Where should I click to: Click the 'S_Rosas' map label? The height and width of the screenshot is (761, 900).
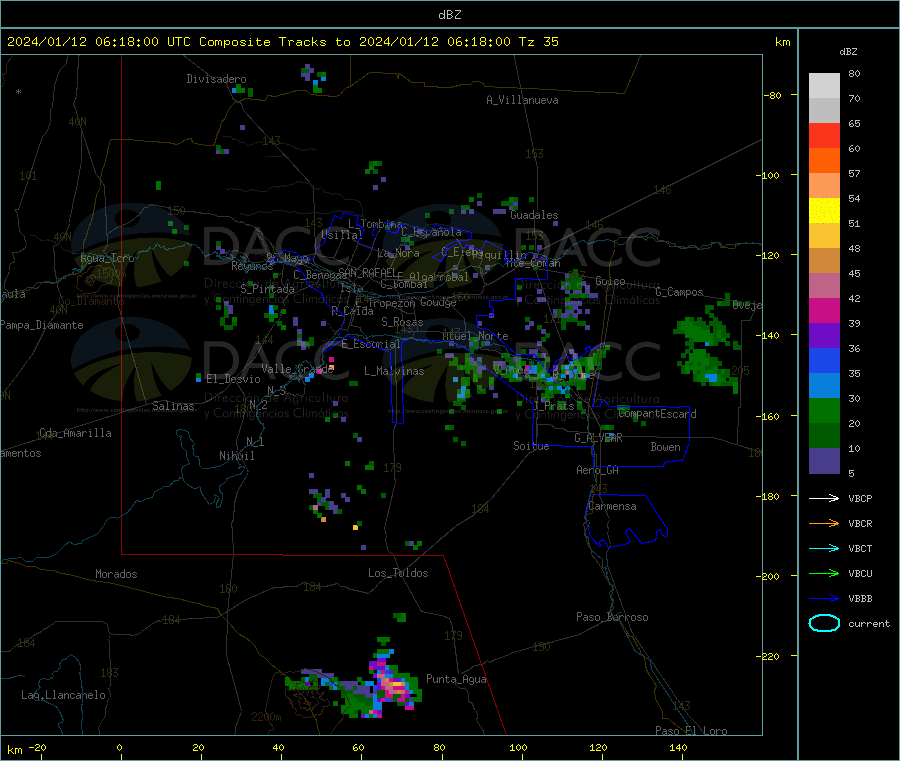pos(402,322)
